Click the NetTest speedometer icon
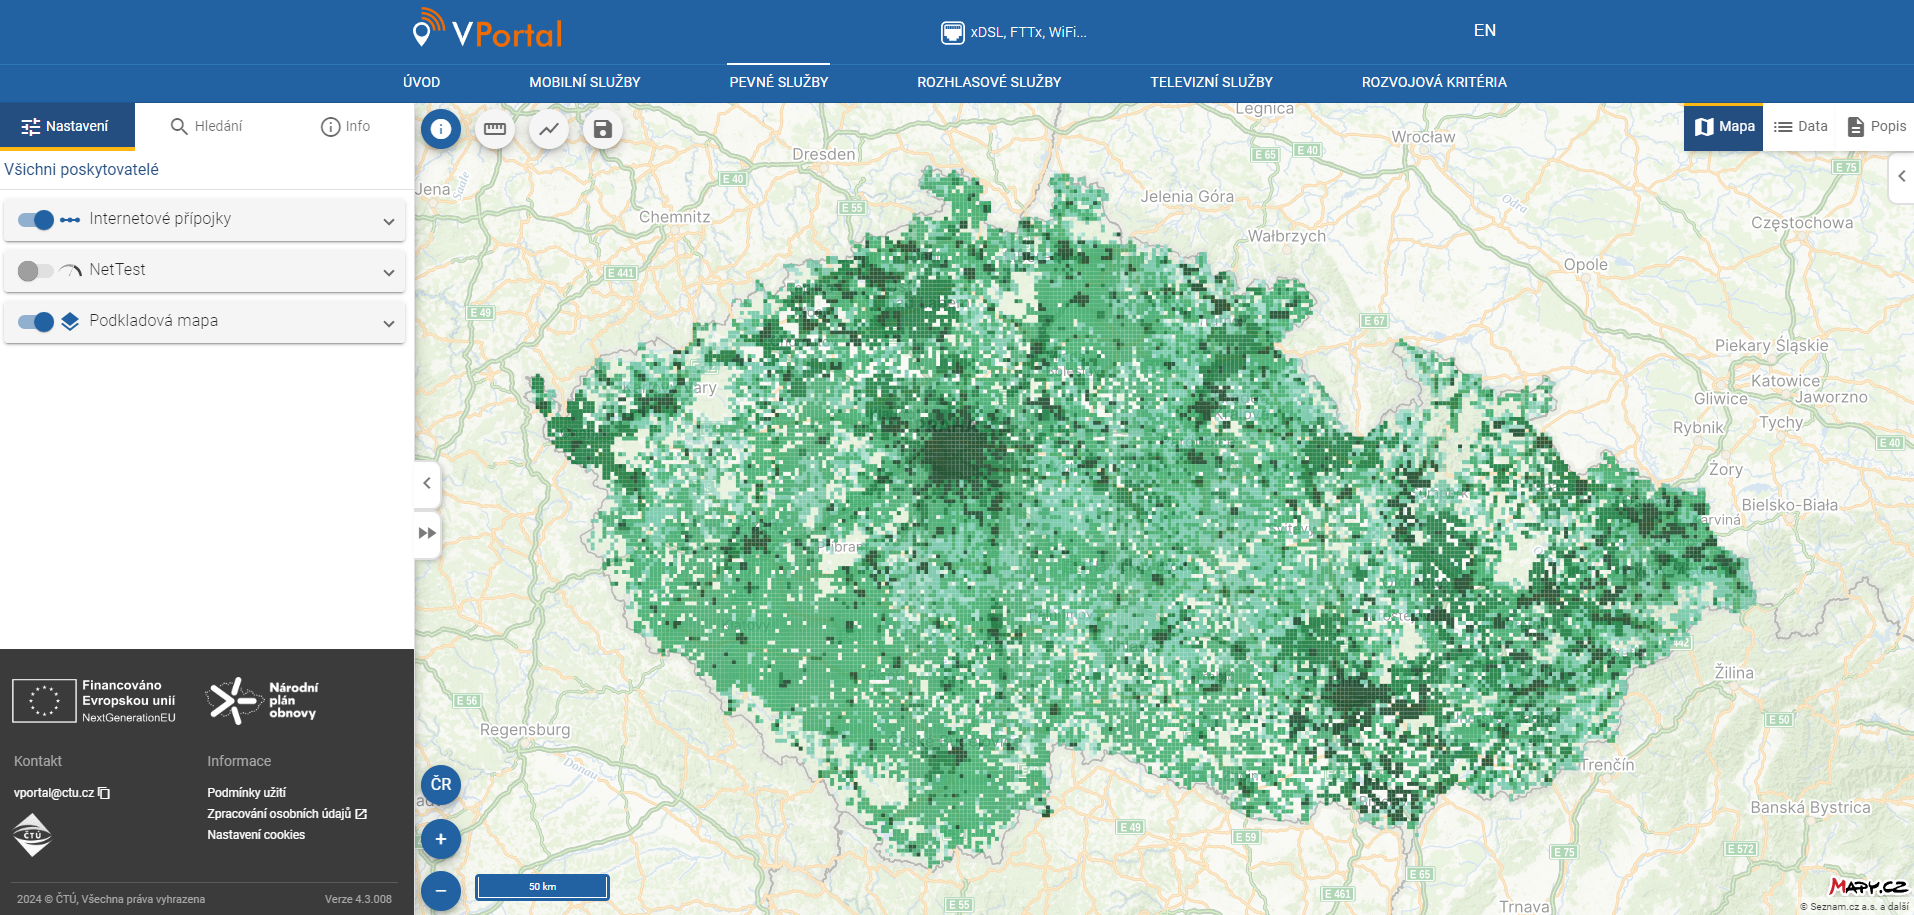 70,270
